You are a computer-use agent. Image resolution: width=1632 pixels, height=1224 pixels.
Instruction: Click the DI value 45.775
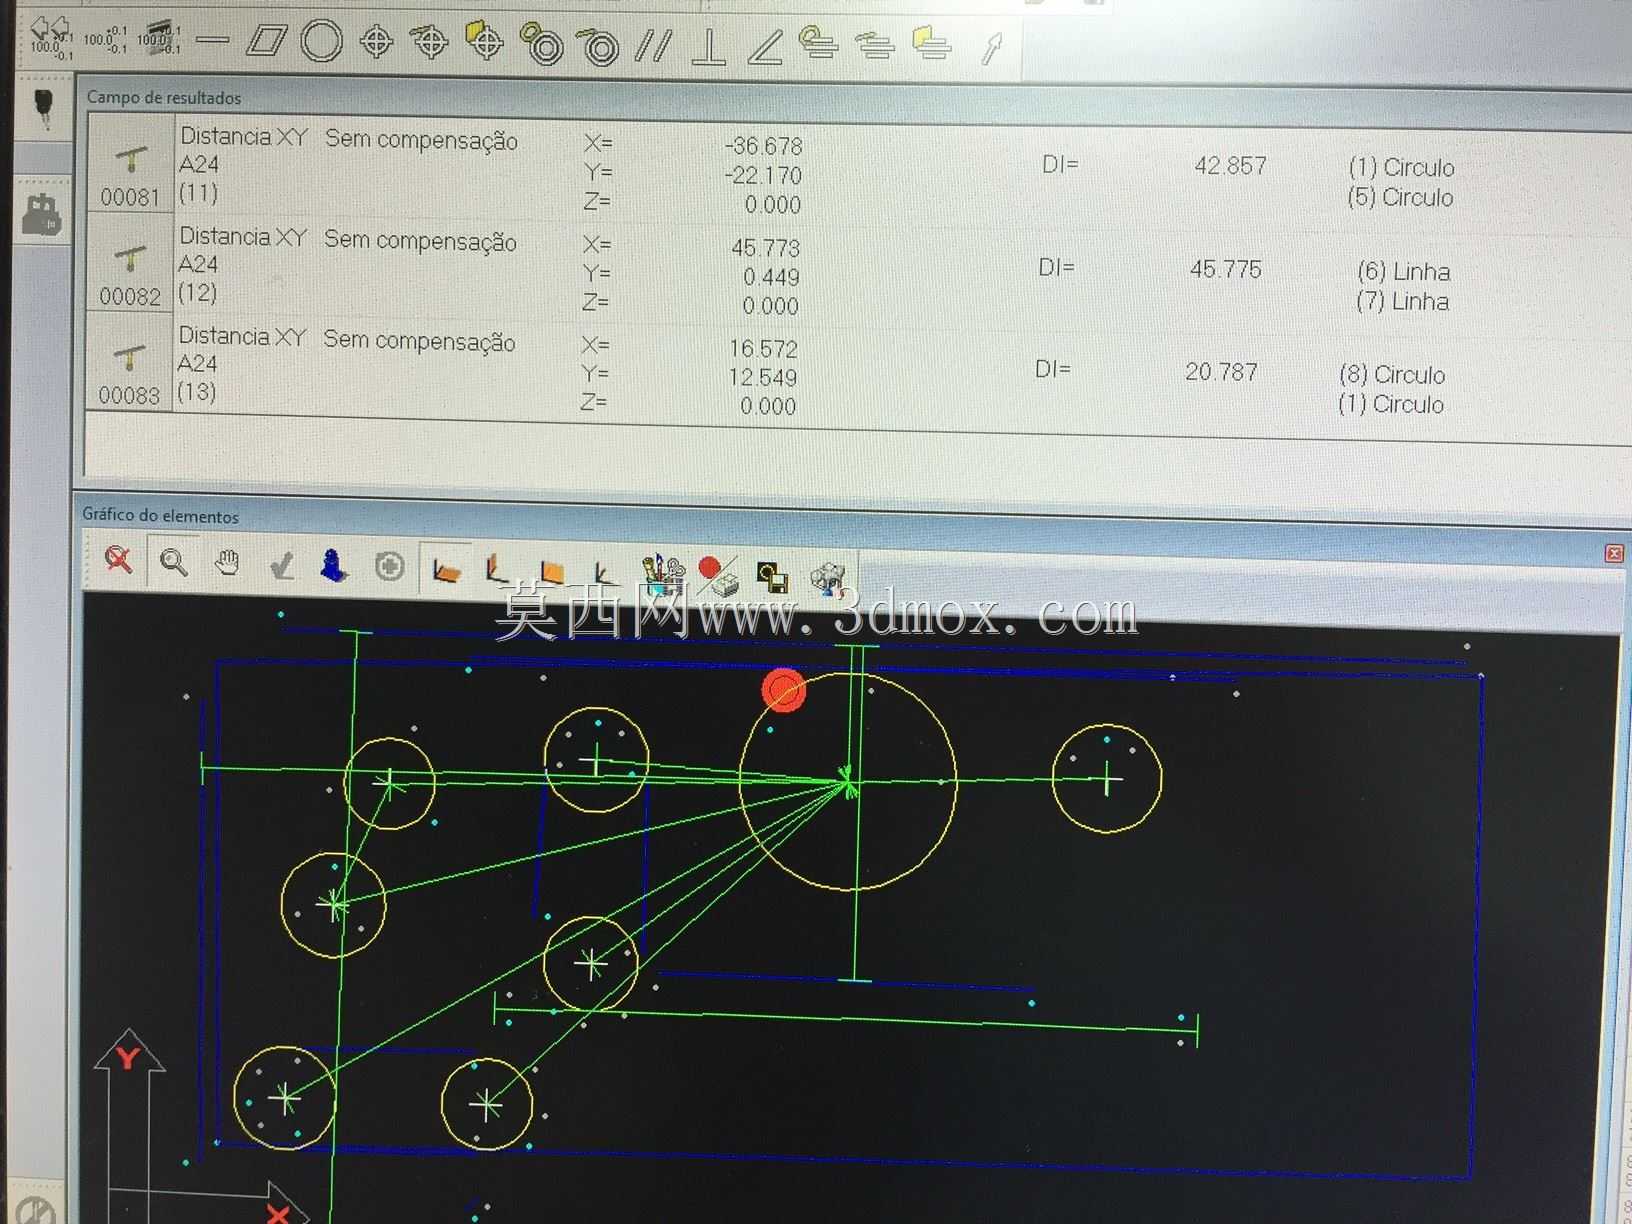tap(1225, 269)
